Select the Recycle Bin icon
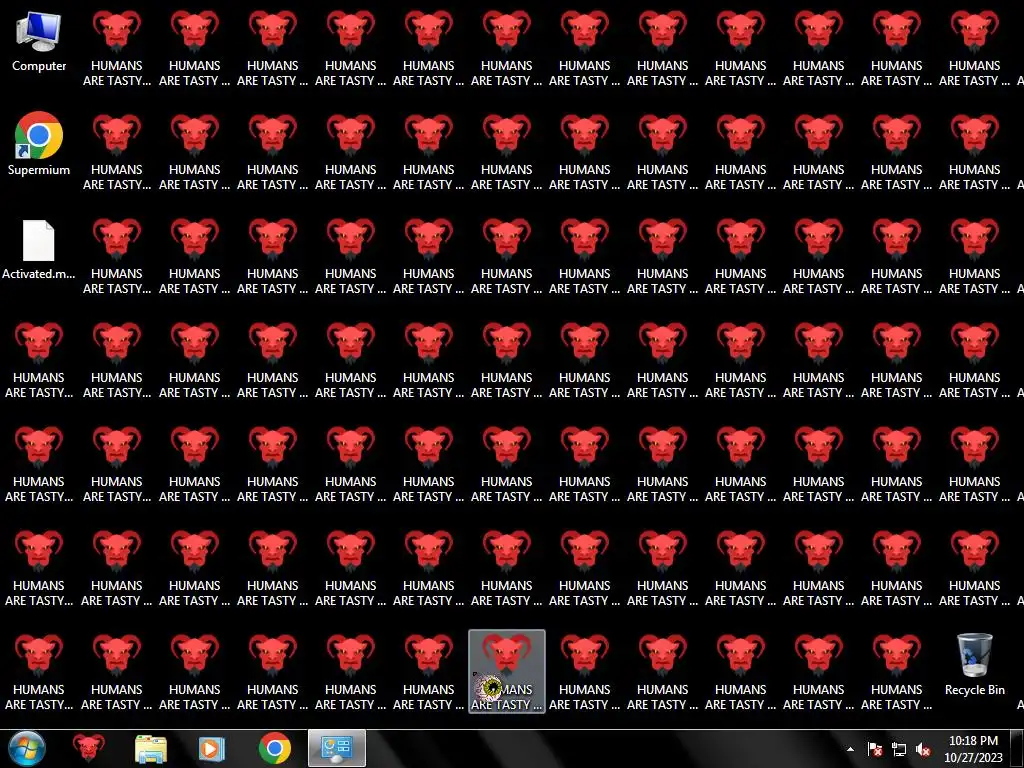The width and height of the screenshot is (1024, 768). pyautogui.click(x=974, y=664)
